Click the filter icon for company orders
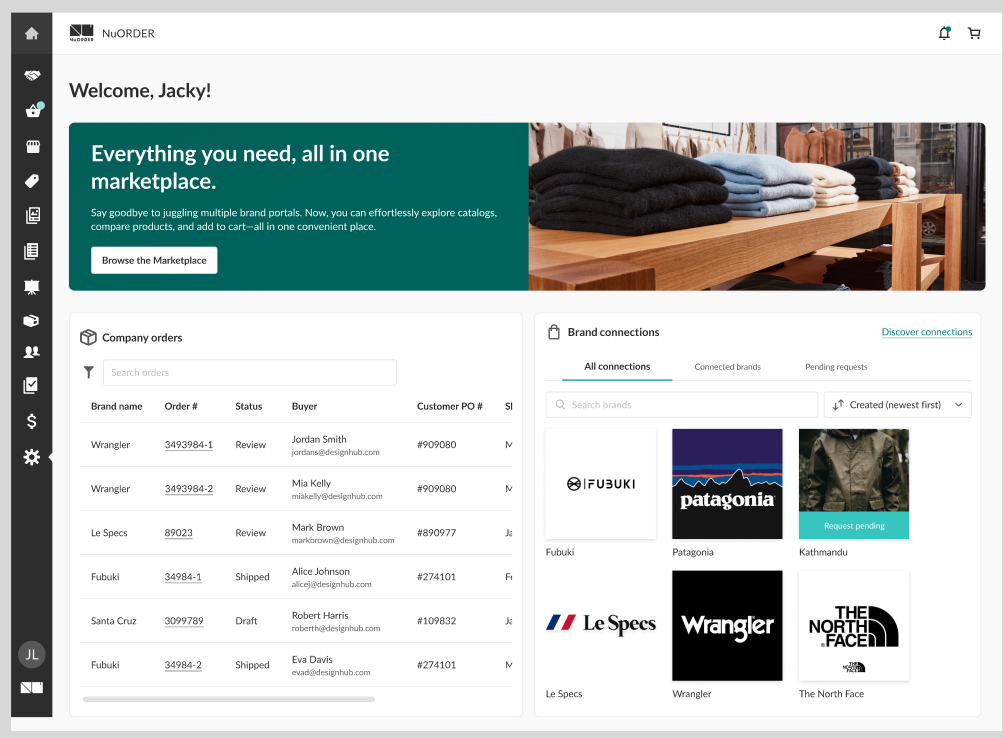Image resolution: width=1004 pixels, height=738 pixels. tap(89, 372)
